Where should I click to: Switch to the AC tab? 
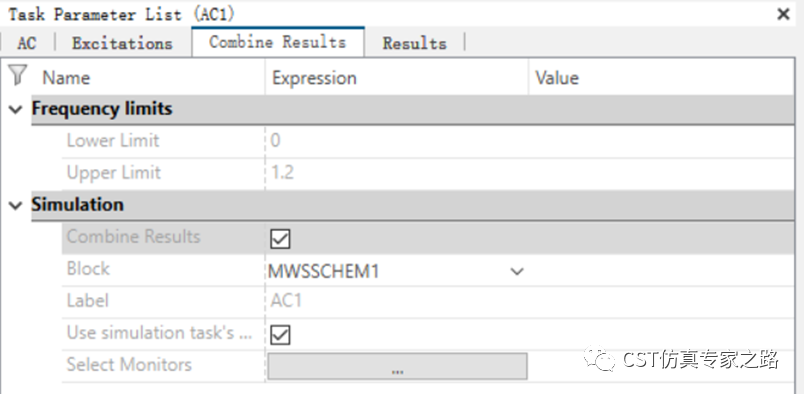pyautogui.click(x=27, y=43)
